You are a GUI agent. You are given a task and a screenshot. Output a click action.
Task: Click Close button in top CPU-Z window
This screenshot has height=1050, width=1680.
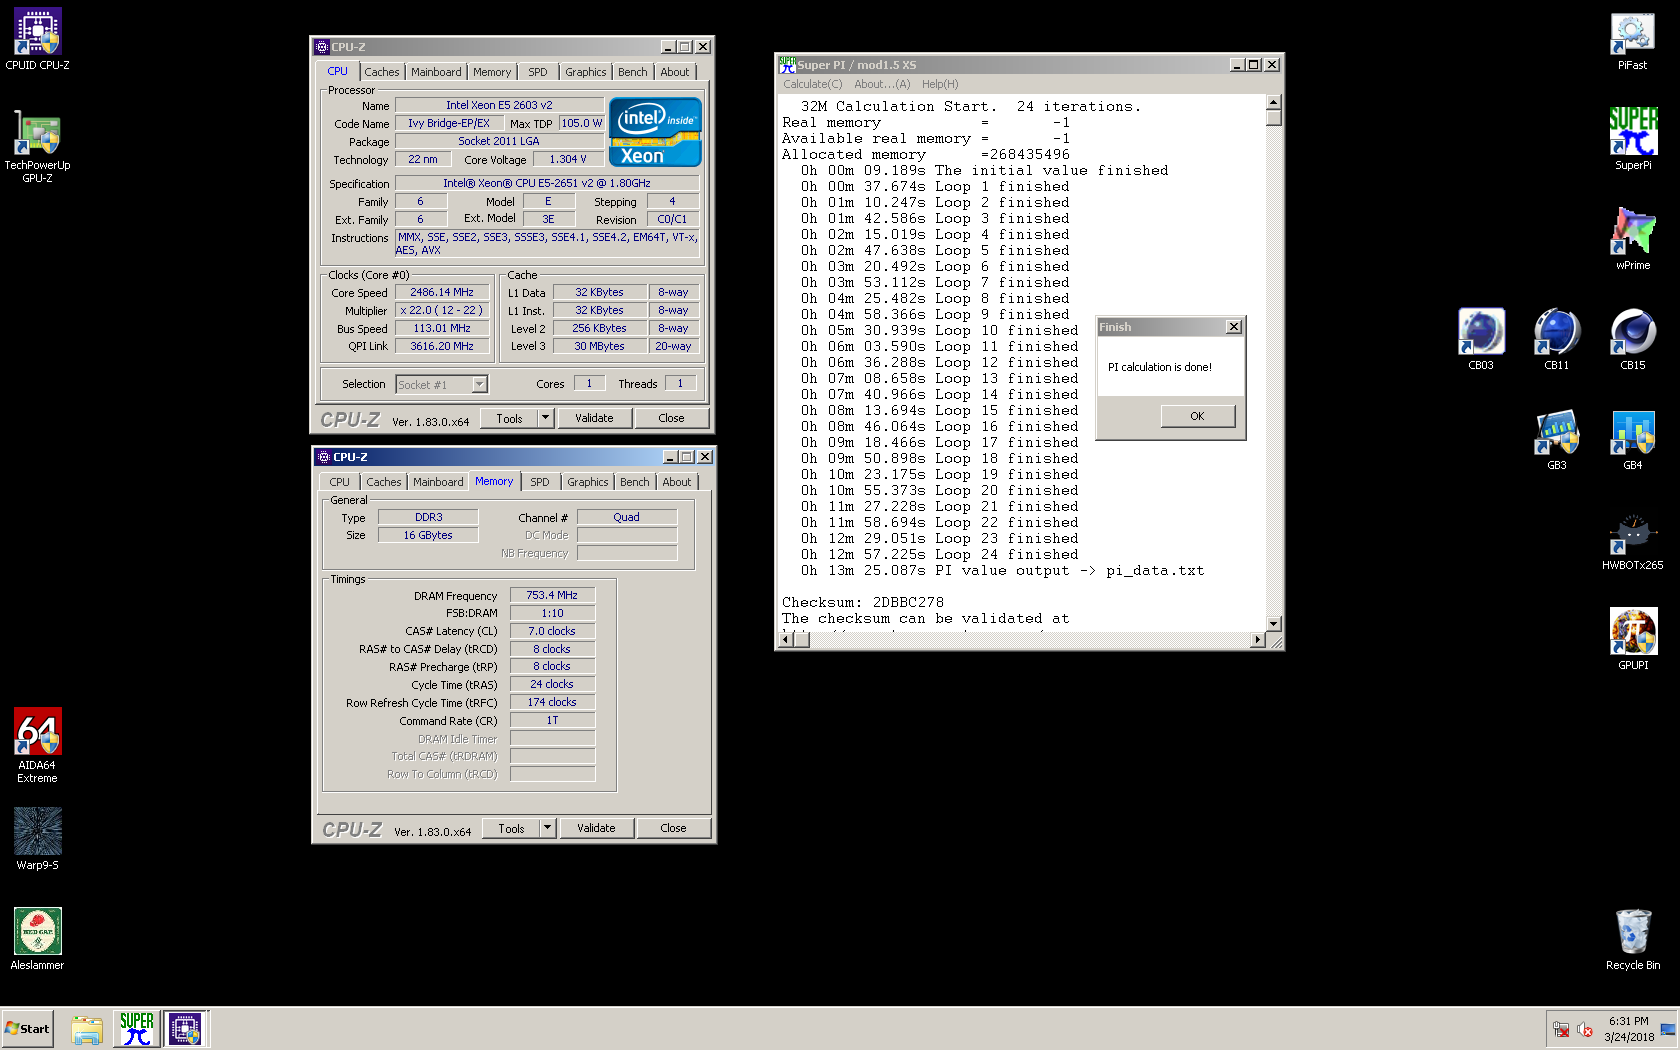click(671, 418)
